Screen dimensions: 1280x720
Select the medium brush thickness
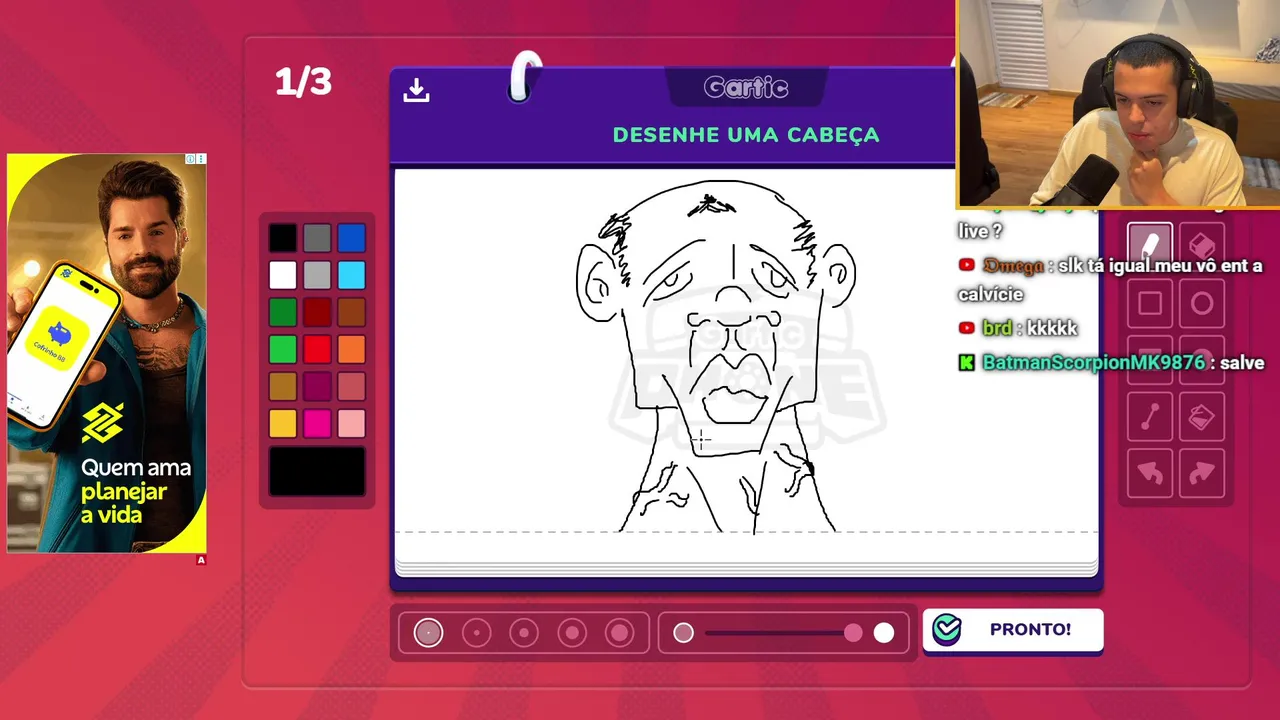pyautogui.click(x=524, y=632)
